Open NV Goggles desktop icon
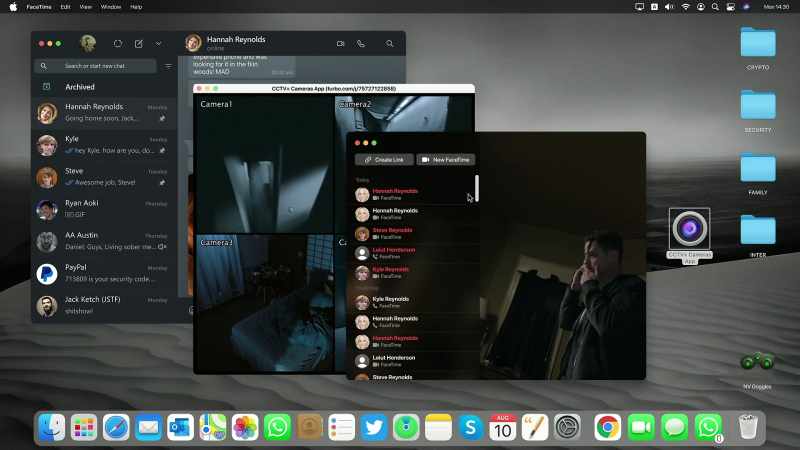The image size is (800, 450). (757, 370)
